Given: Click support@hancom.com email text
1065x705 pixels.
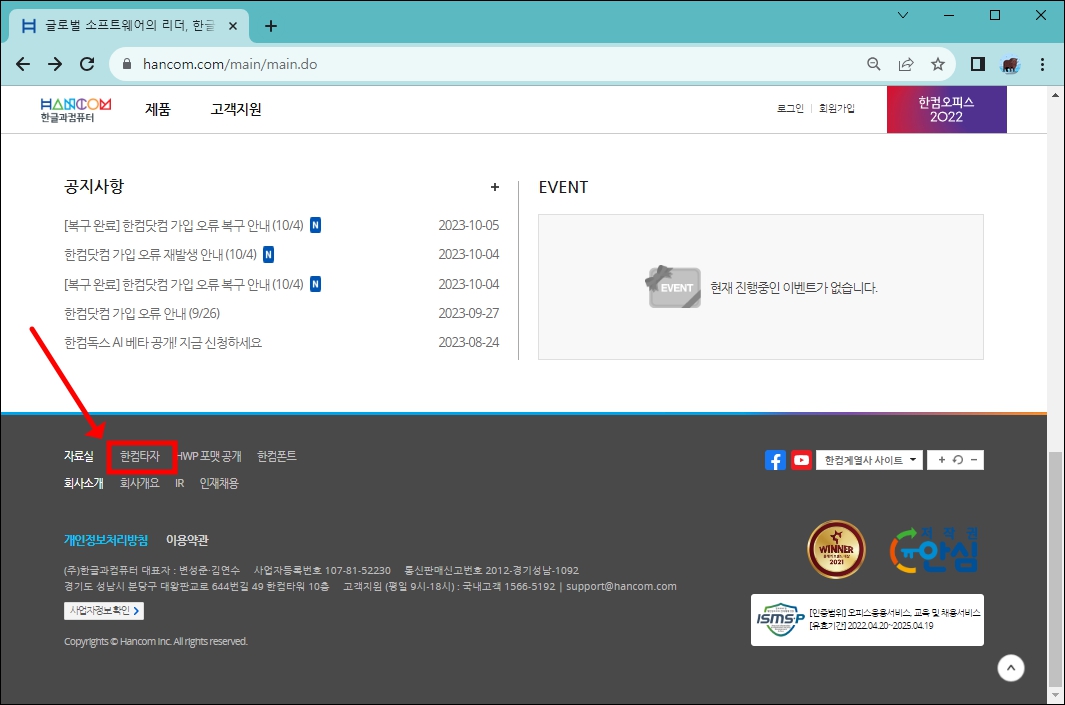Looking at the screenshot, I should [x=621, y=586].
